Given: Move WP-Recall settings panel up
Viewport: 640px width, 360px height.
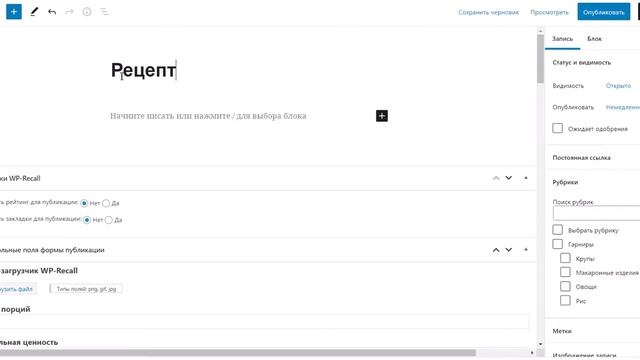Looking at the screenshot, I should point(496,178).
